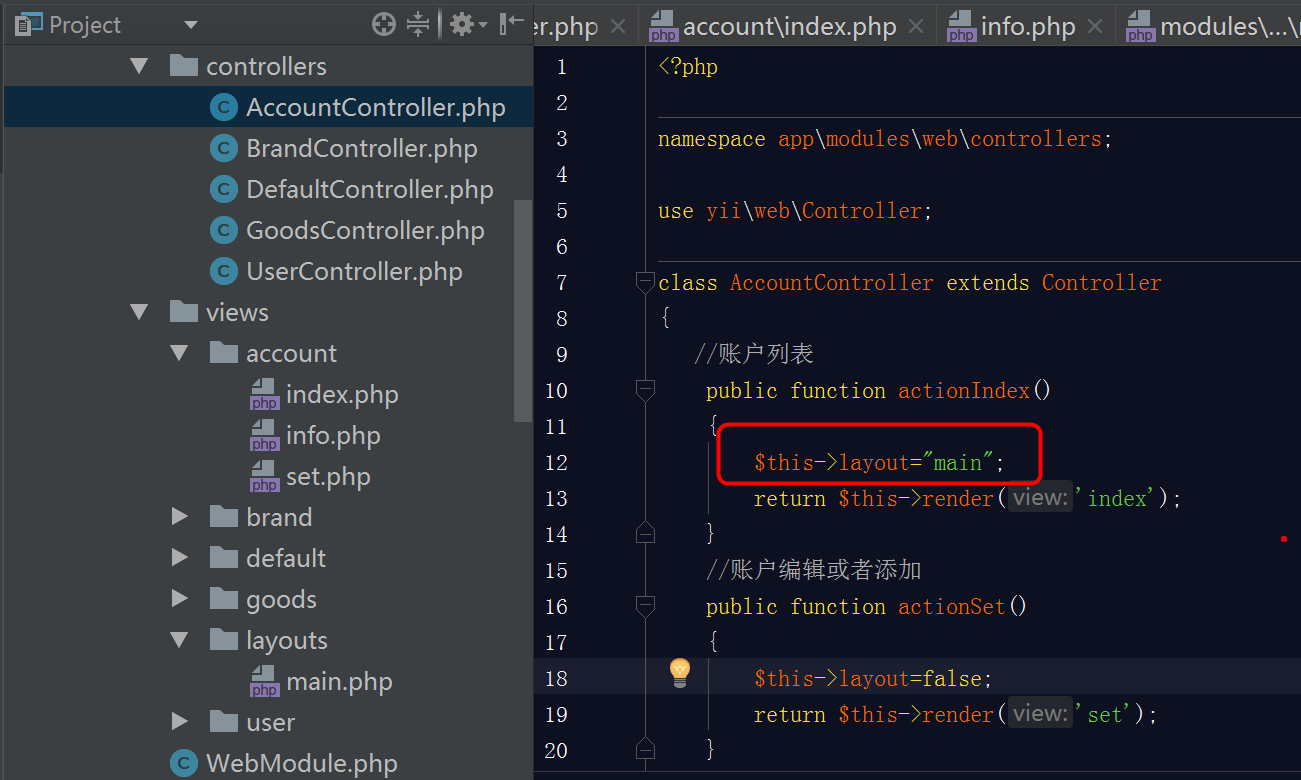Click the view: parameter hint on line 19
This screenshot has height=780, width=1301.
pyautogui.click(x=1039, y=714)
